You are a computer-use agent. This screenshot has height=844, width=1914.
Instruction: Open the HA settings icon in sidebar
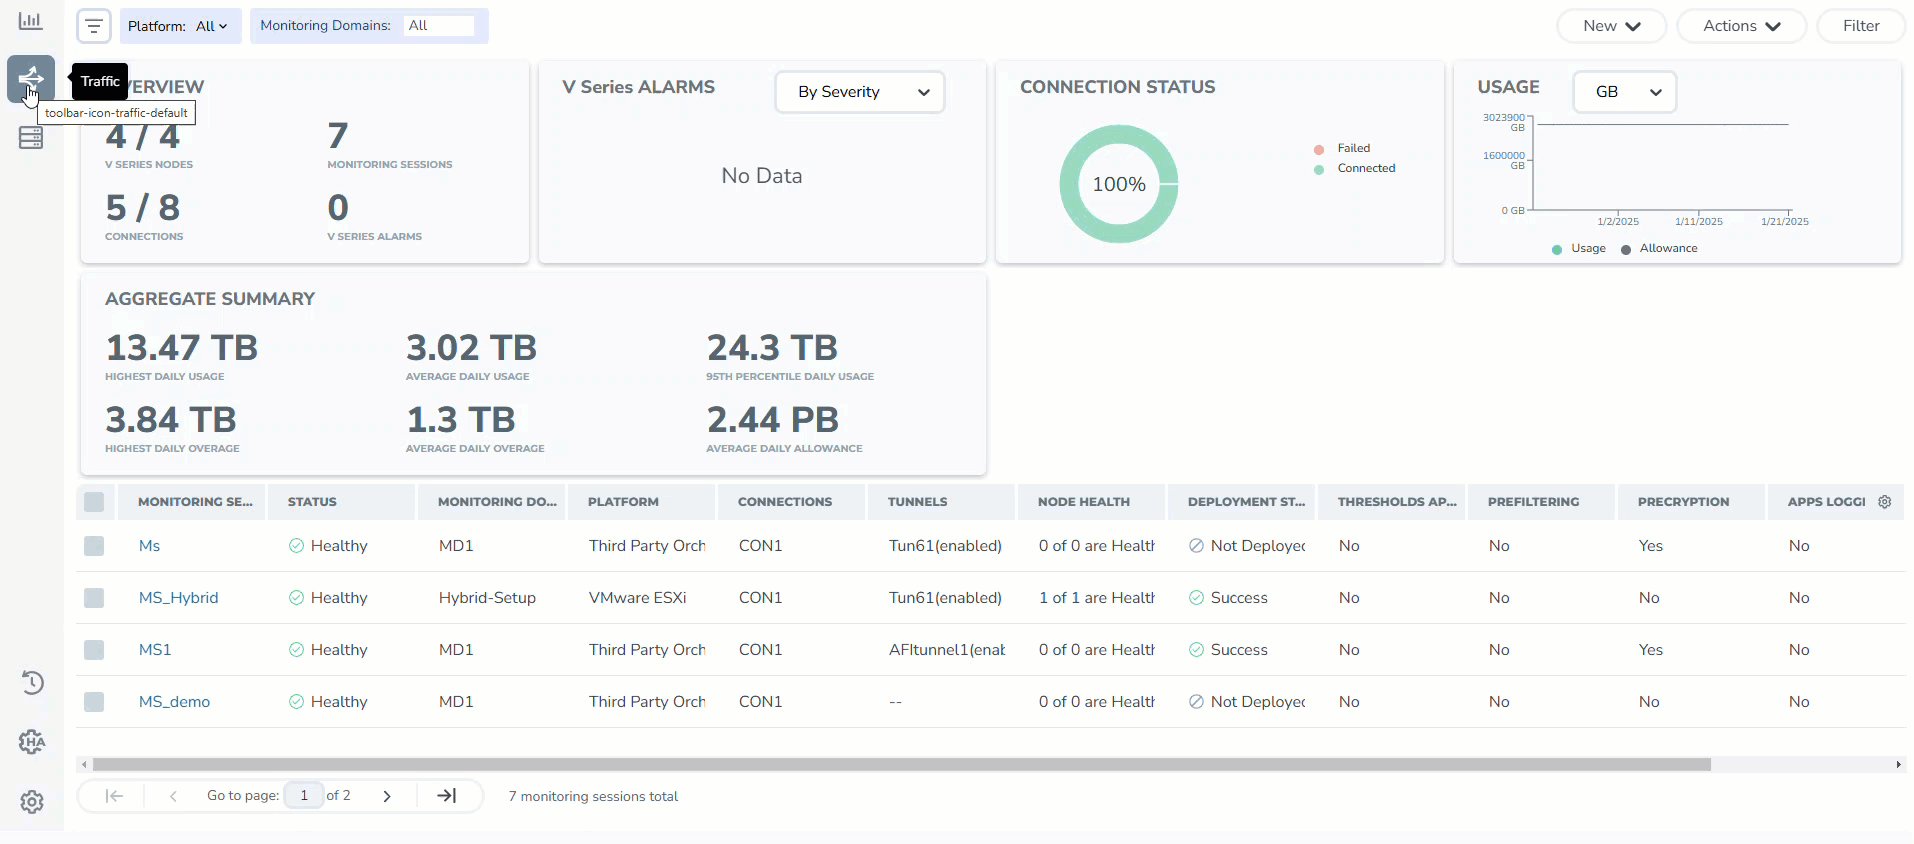pyautogui.click(x=32, y=742)
